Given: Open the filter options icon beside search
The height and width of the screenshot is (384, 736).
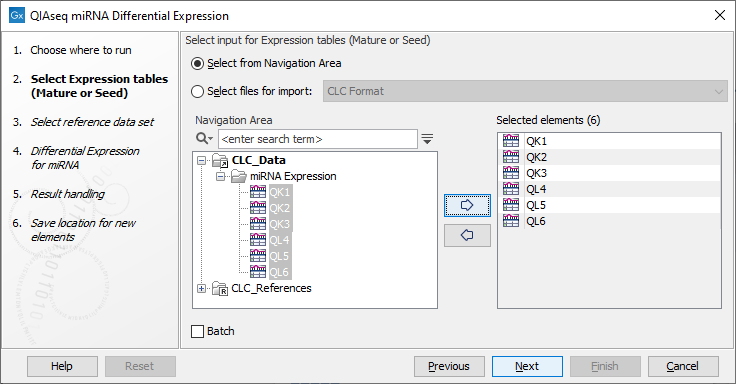Looking at the screenshot, I should (x=427, y=139).
